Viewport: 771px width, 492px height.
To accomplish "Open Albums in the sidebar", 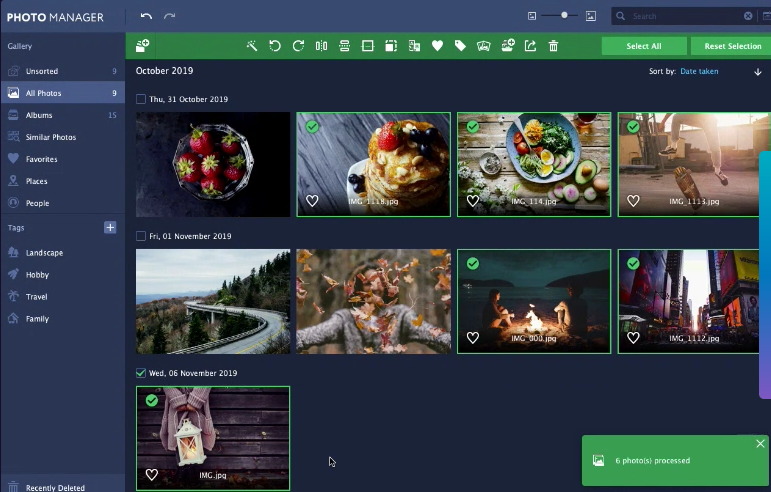I will pyautogui.click(x=39, y=115).
